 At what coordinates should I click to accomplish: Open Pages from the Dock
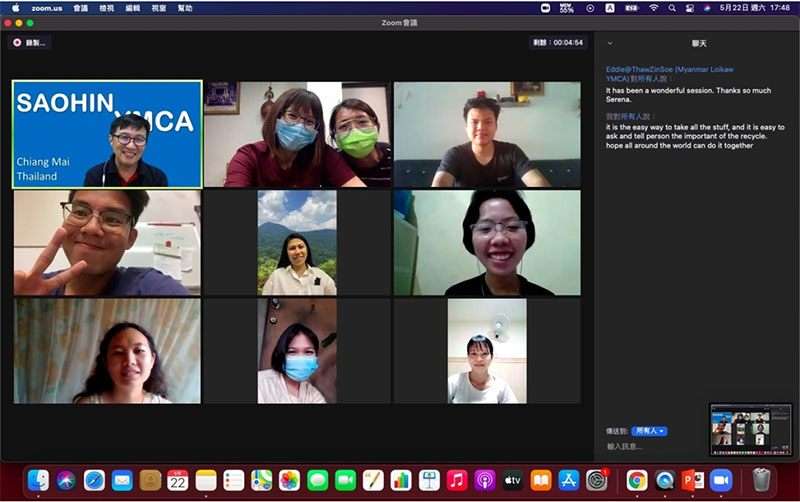coord(373,480)
